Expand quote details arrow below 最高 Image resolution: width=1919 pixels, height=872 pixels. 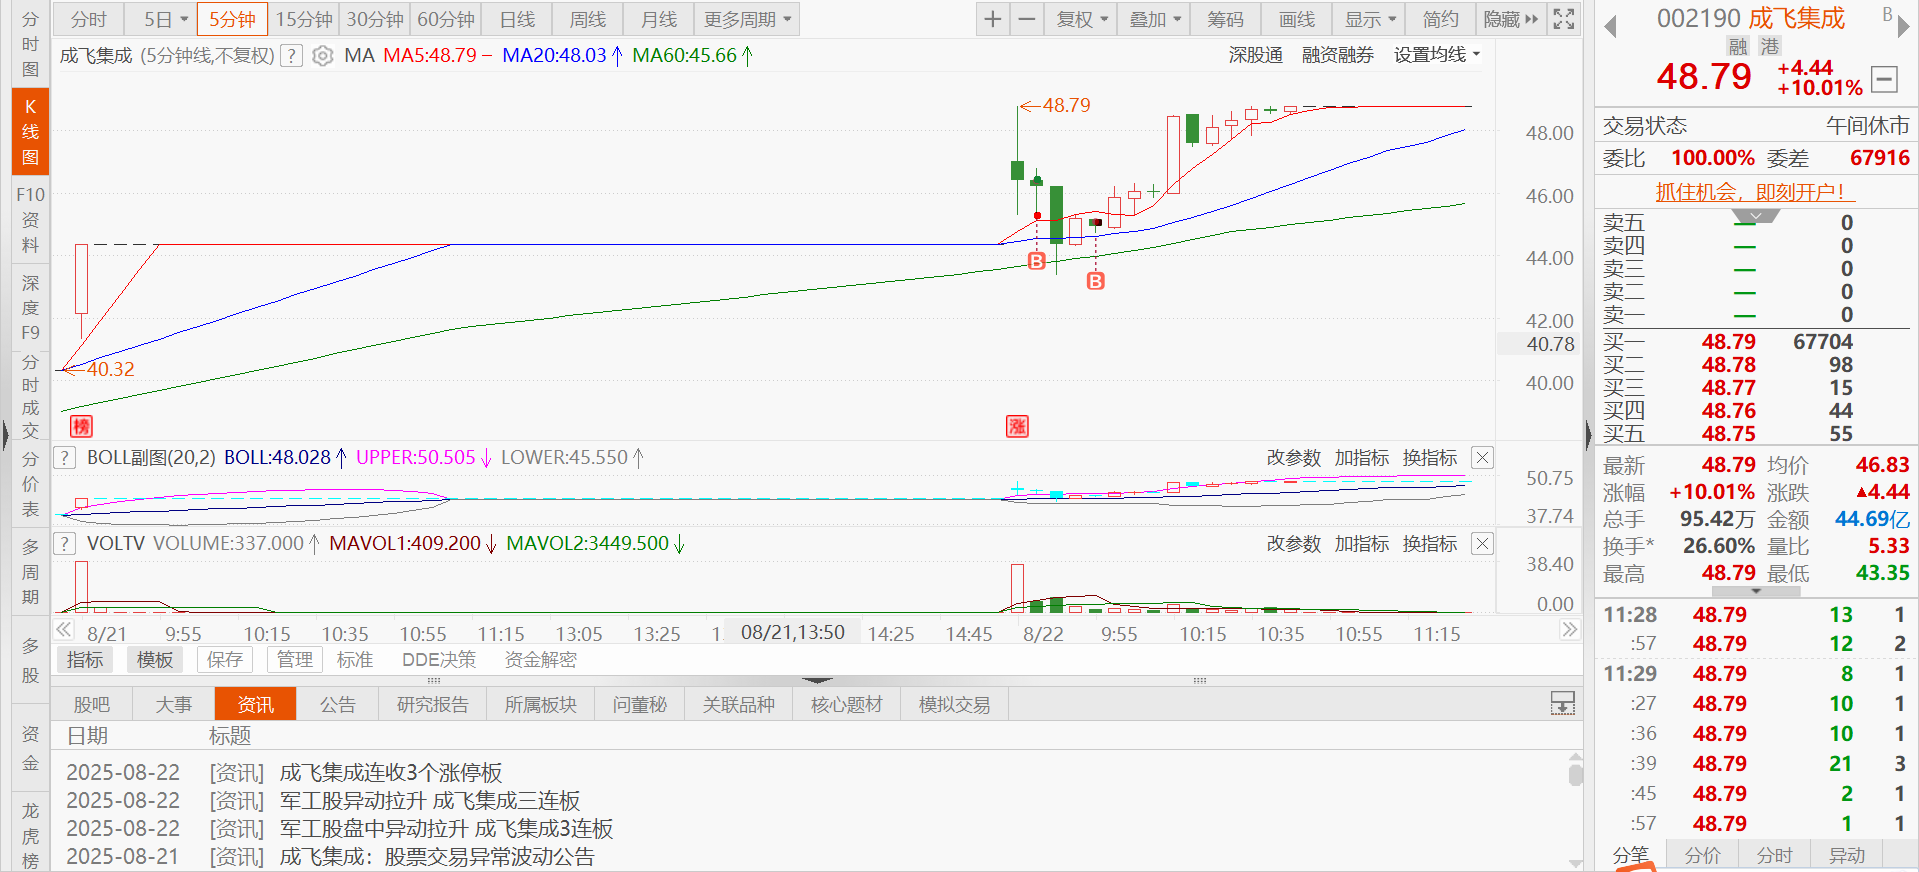[1756, 591]
